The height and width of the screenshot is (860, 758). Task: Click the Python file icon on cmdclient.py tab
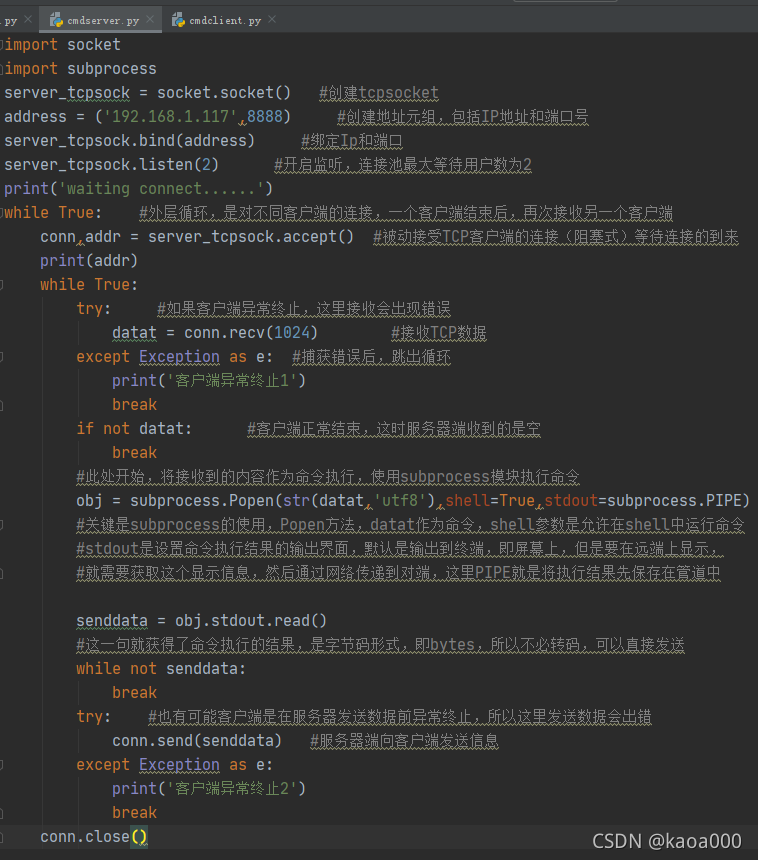tap(178, 20)
